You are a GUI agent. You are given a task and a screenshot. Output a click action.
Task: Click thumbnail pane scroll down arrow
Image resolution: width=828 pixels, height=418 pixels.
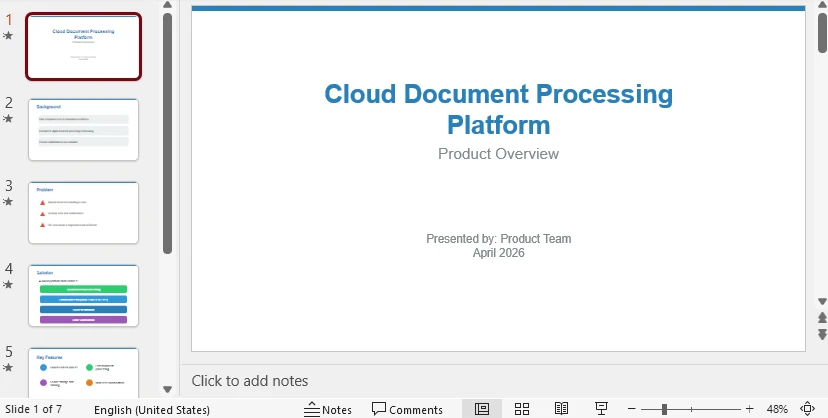[167, 390]
